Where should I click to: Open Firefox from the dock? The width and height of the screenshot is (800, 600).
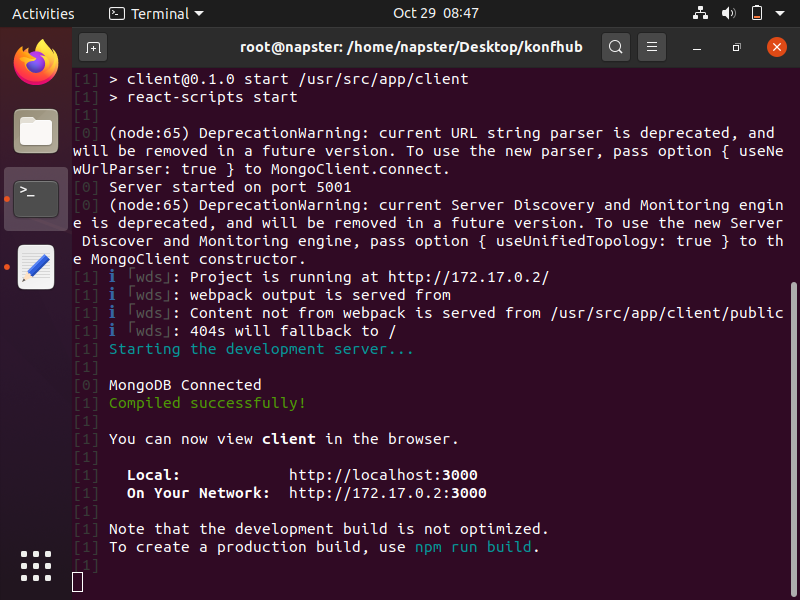36,63
